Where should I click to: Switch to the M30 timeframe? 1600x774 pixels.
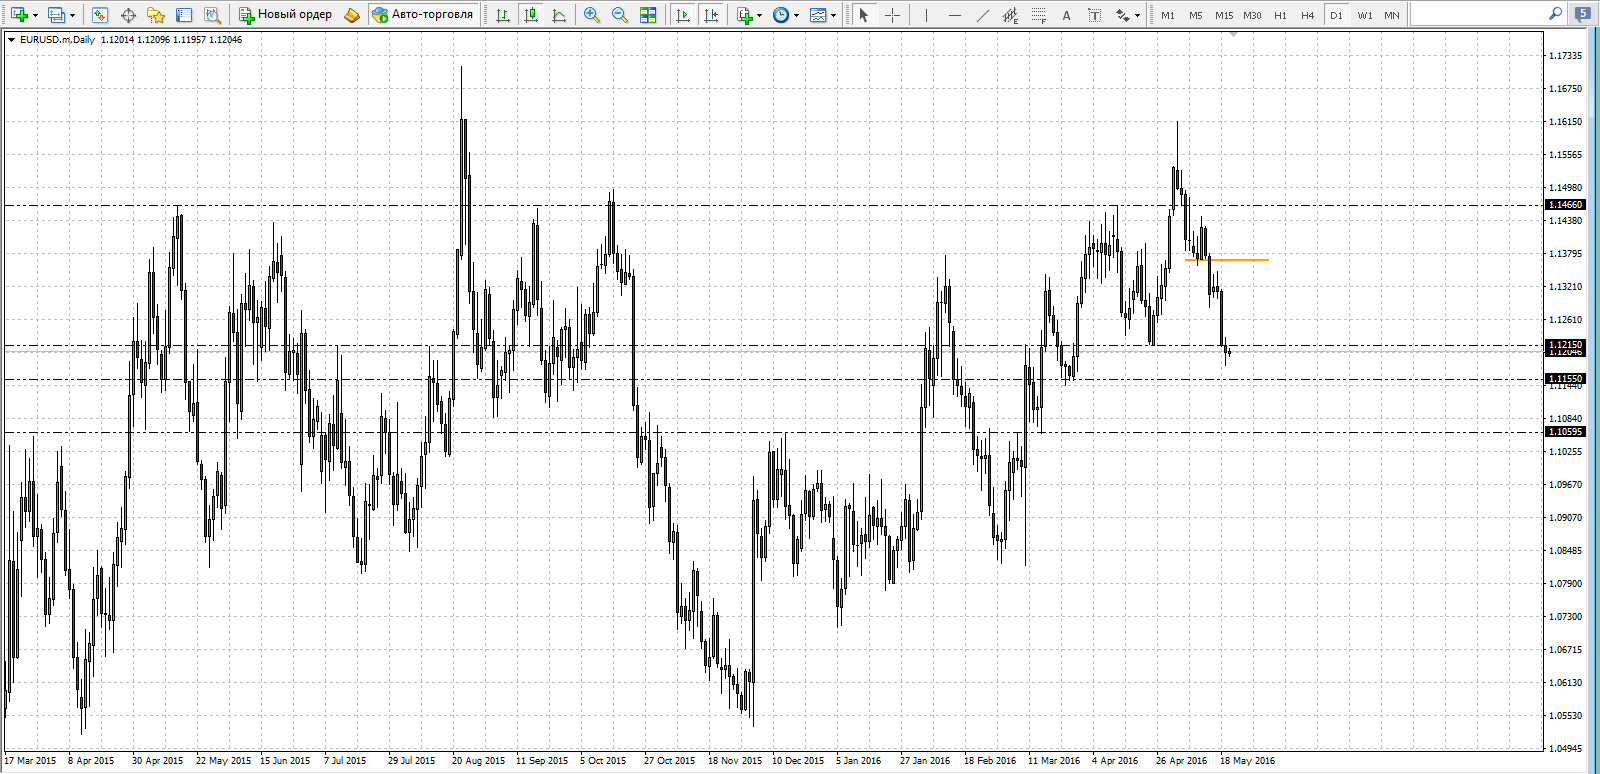point(1252,15)
